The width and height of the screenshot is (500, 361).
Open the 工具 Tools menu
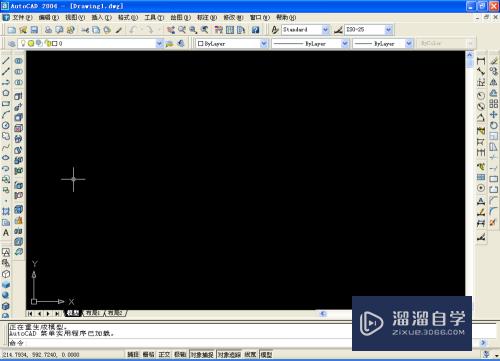154,17
